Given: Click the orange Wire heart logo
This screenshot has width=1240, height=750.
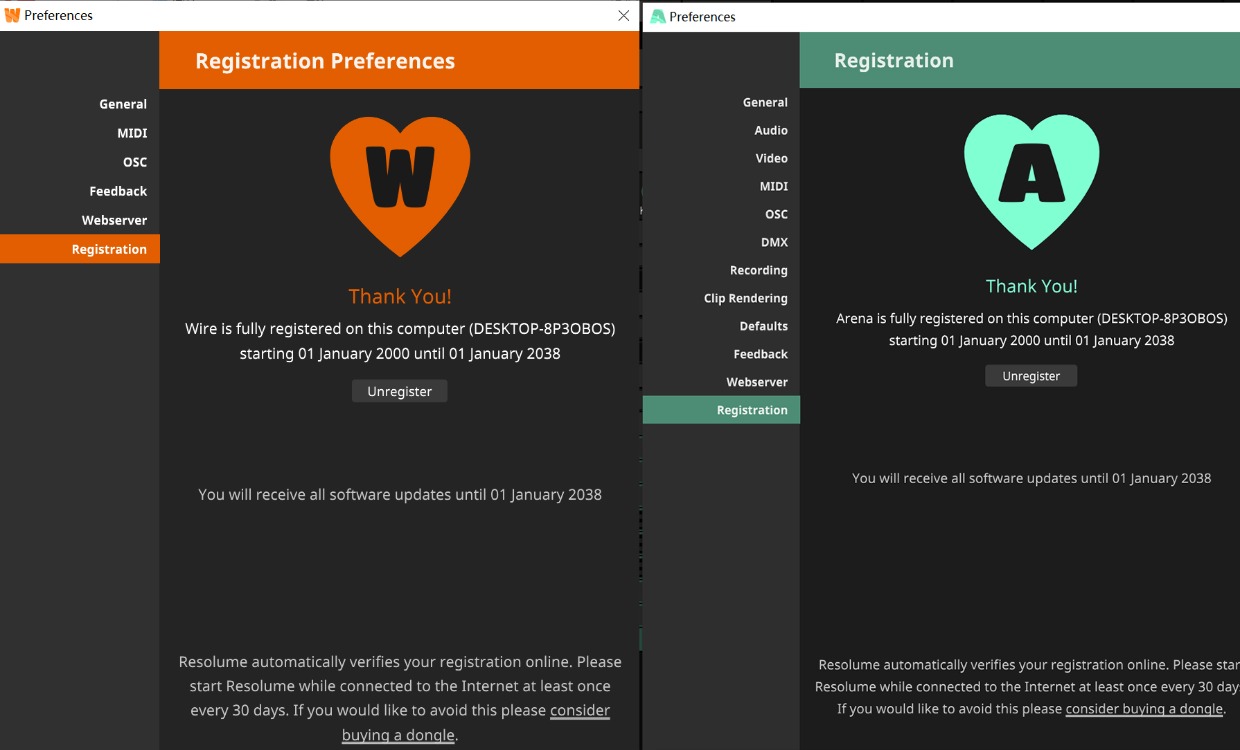Looking at the screenshot, I should pos(400,183).
